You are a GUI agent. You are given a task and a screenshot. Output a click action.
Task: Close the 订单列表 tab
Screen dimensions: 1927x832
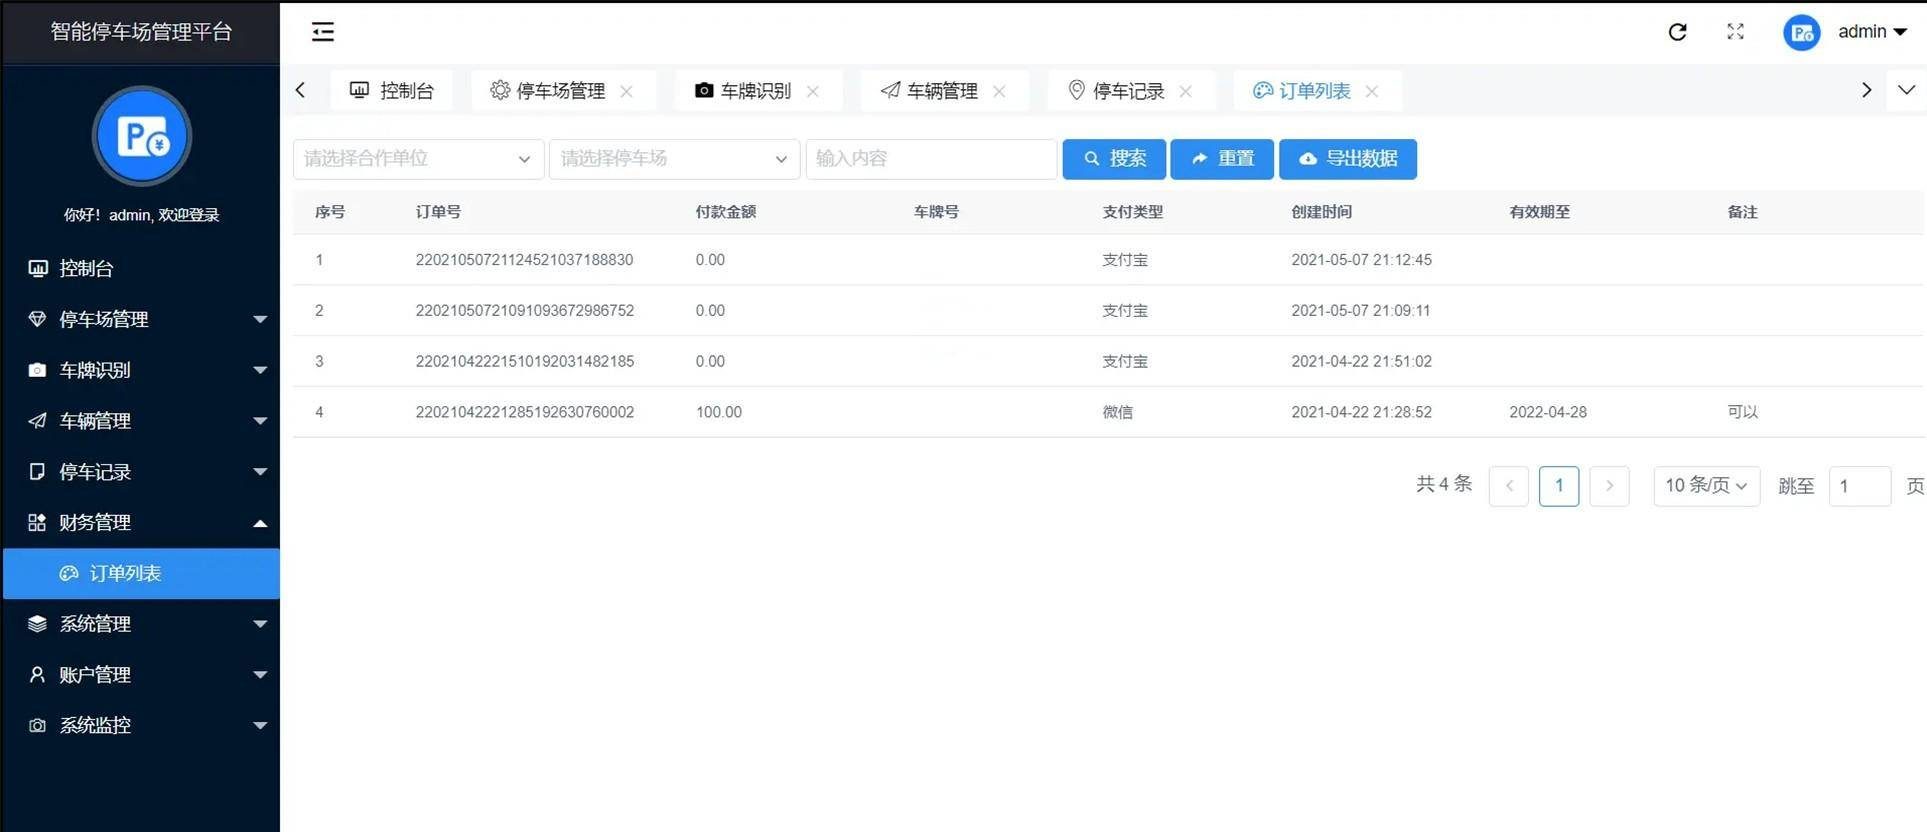1372,91
